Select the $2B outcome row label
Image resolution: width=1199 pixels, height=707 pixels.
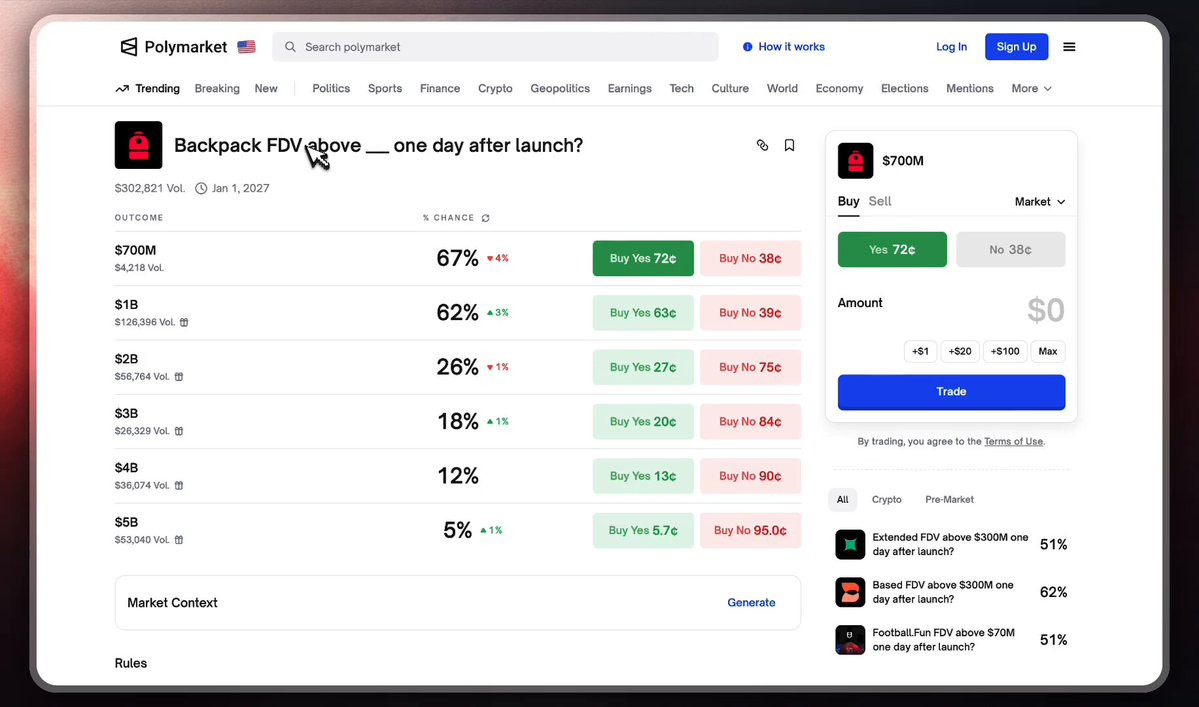point(126,359)
